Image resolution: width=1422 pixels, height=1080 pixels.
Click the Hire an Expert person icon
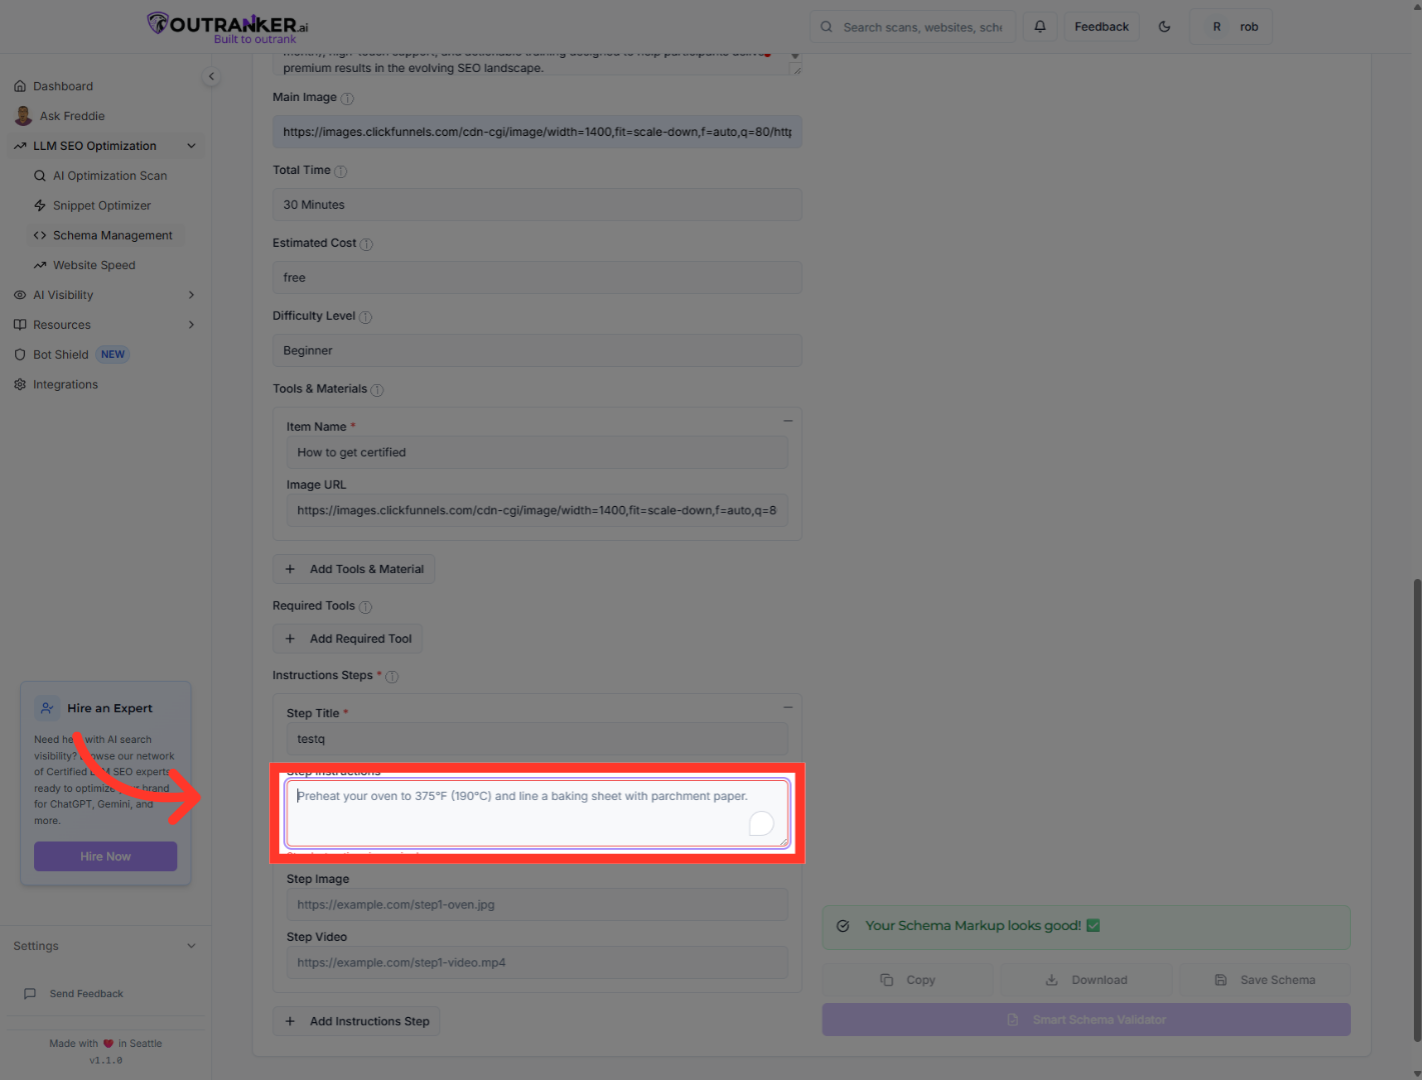(47, 708)
